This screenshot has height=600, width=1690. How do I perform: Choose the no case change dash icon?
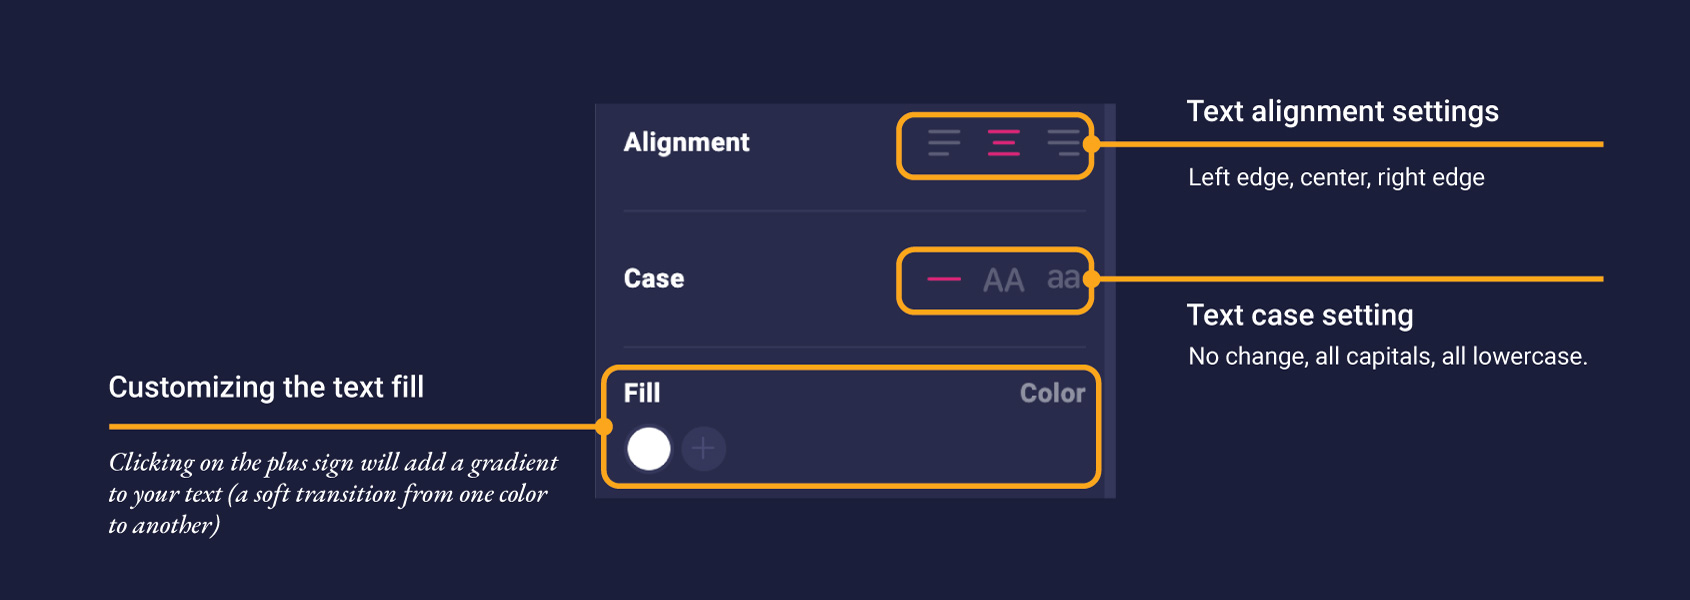pyautogui.click(x=943, y=279)
